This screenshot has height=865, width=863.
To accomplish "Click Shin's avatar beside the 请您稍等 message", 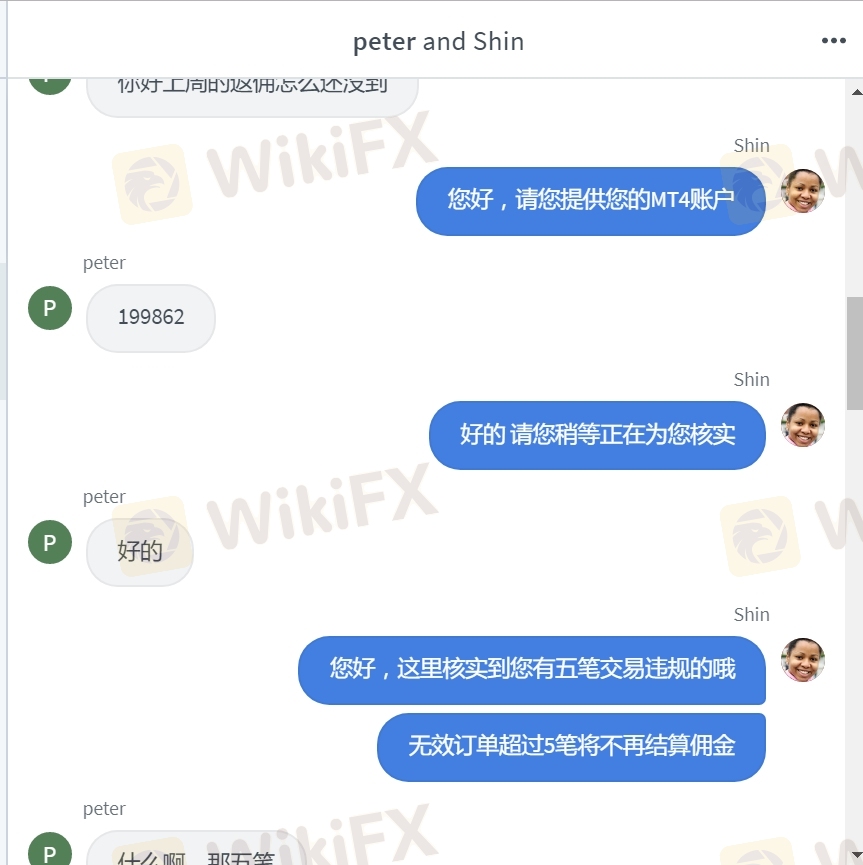I will tap(803, 425).
